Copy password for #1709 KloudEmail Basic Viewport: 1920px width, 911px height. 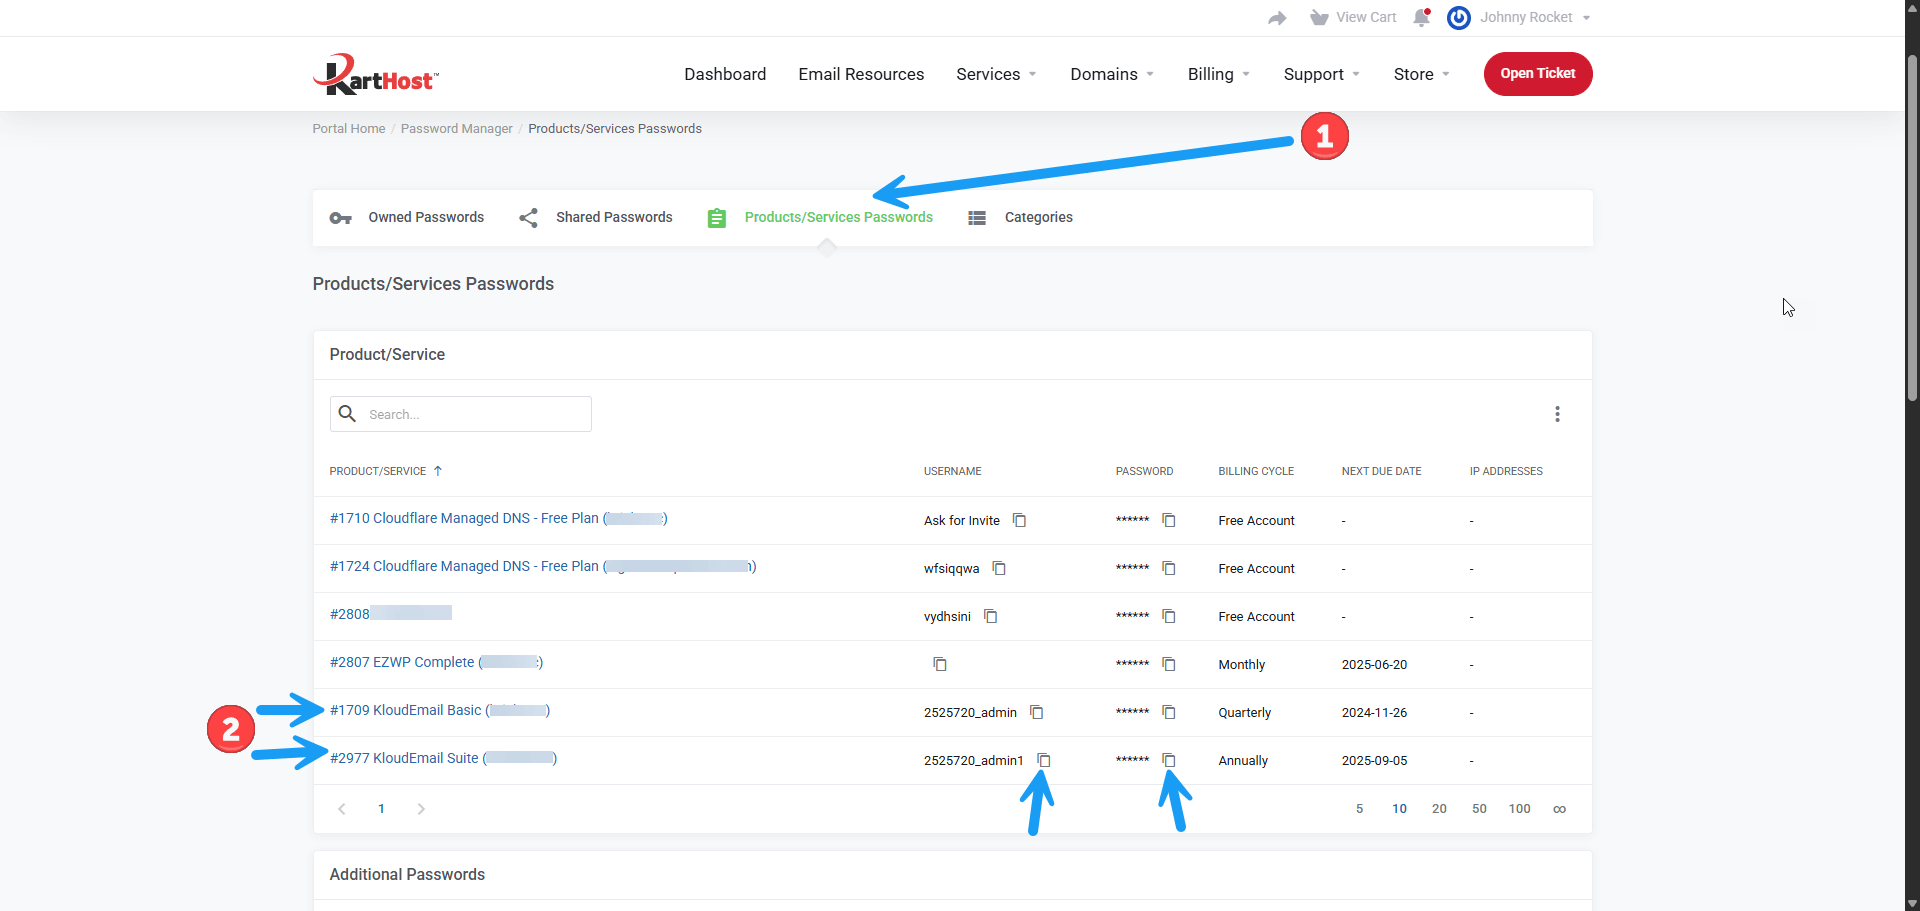[1168, 712]
